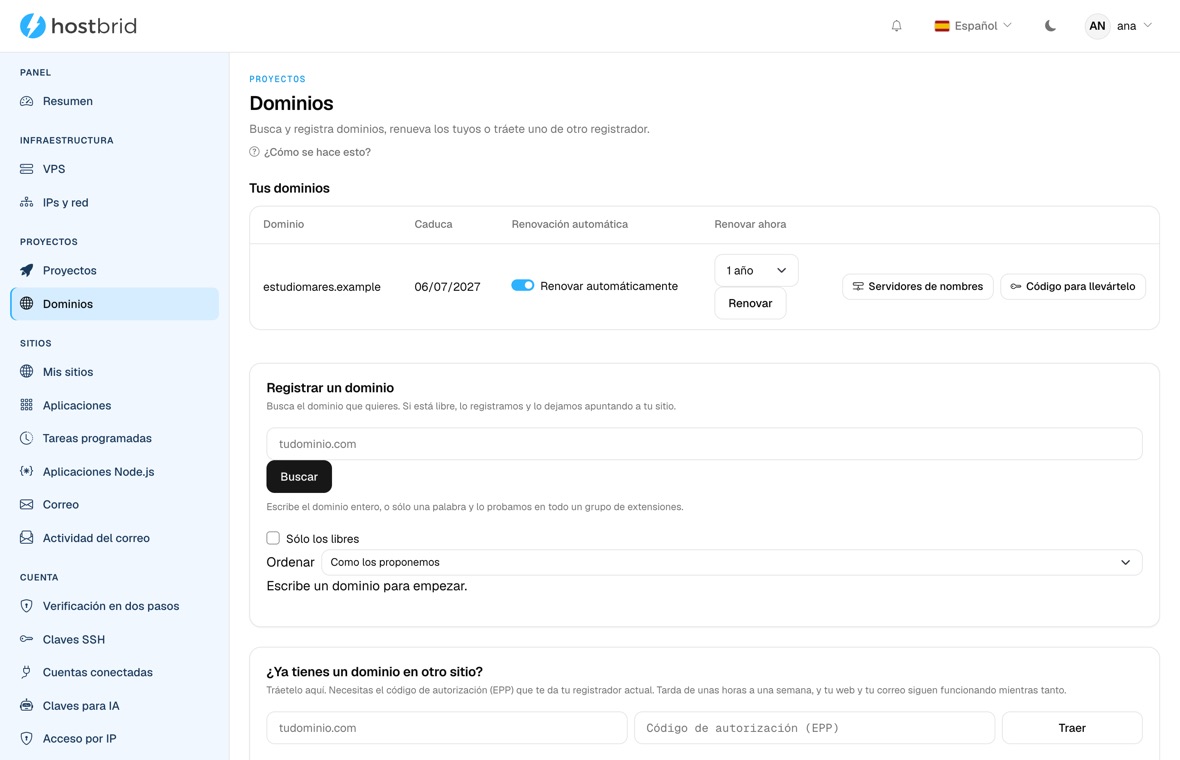This screenshot has width=1180, height=760.
Task: Click the AN user avatar
Action: point(1097,26)
